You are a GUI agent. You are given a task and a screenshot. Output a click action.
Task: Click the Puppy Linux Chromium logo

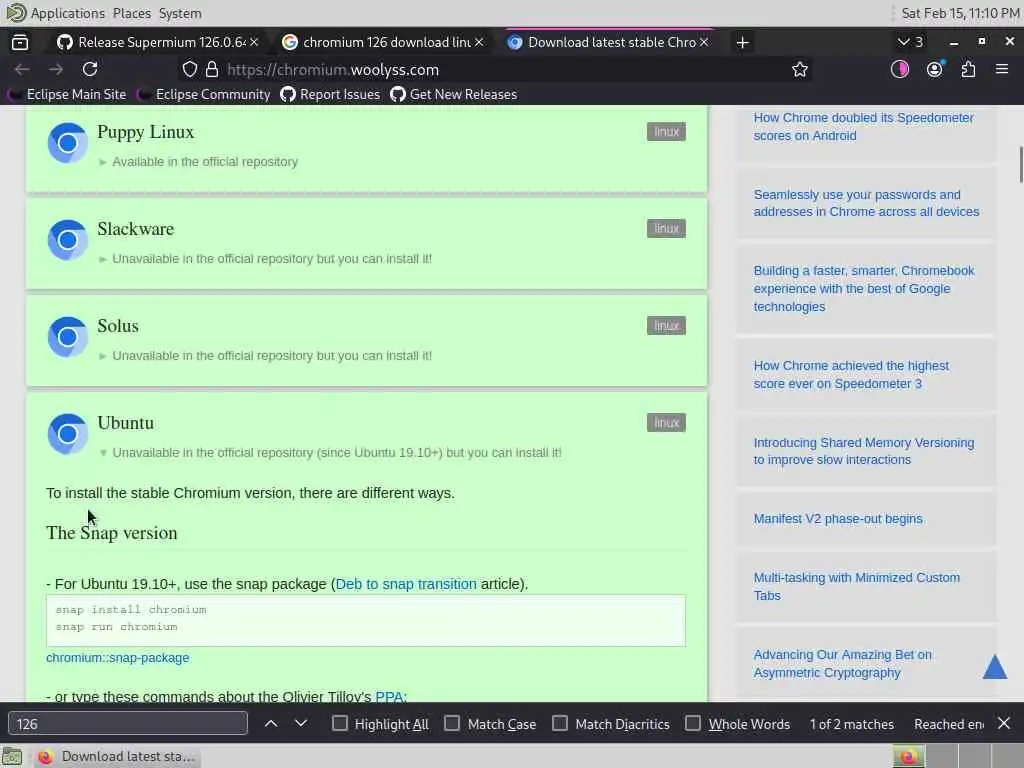67,142
